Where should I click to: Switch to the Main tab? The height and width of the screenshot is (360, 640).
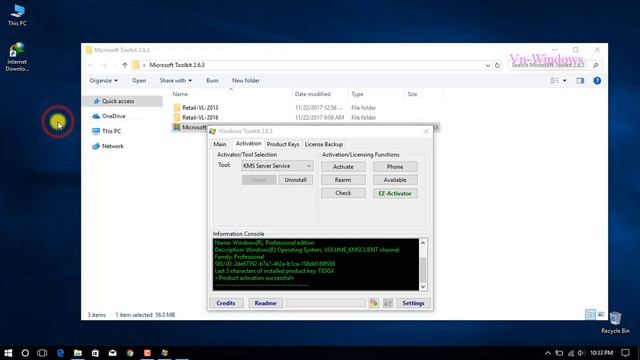pos(220,144)
